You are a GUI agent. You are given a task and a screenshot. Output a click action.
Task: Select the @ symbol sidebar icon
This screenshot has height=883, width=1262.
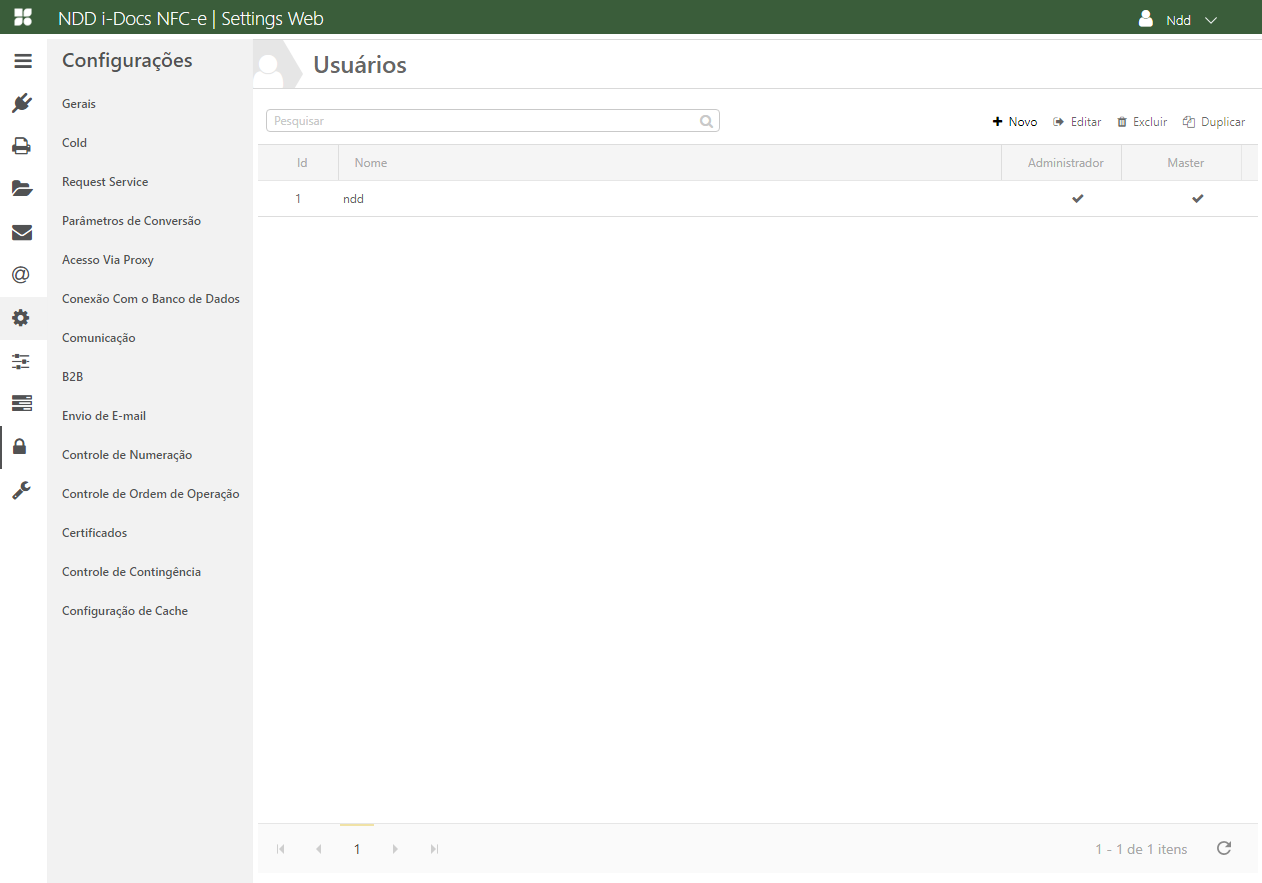pyautogui.click(x=22, y=275)
